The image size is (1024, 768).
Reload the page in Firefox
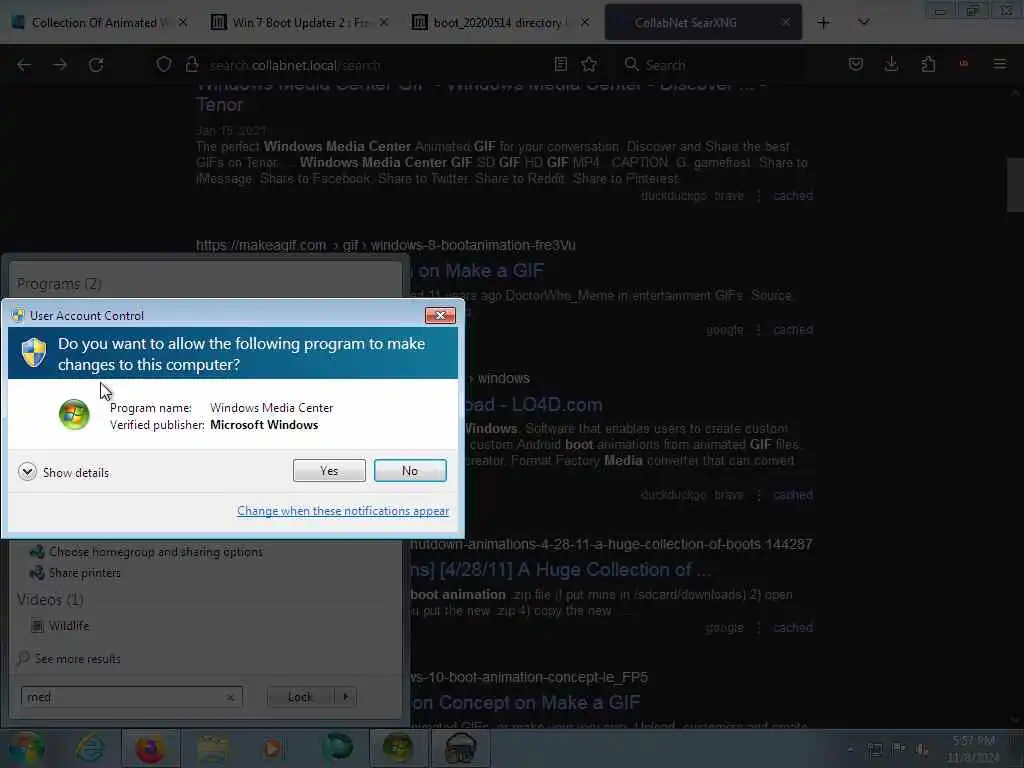(96, 65)
